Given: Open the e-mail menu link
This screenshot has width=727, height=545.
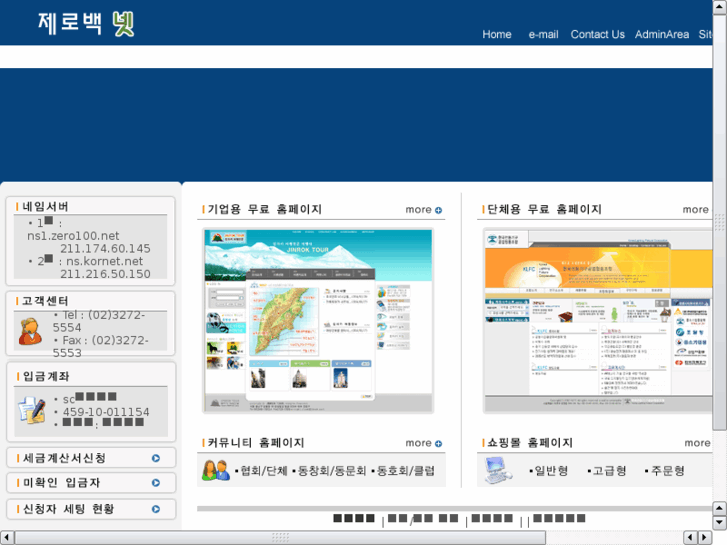Looking at the screenshot, I should pos(543,34).
